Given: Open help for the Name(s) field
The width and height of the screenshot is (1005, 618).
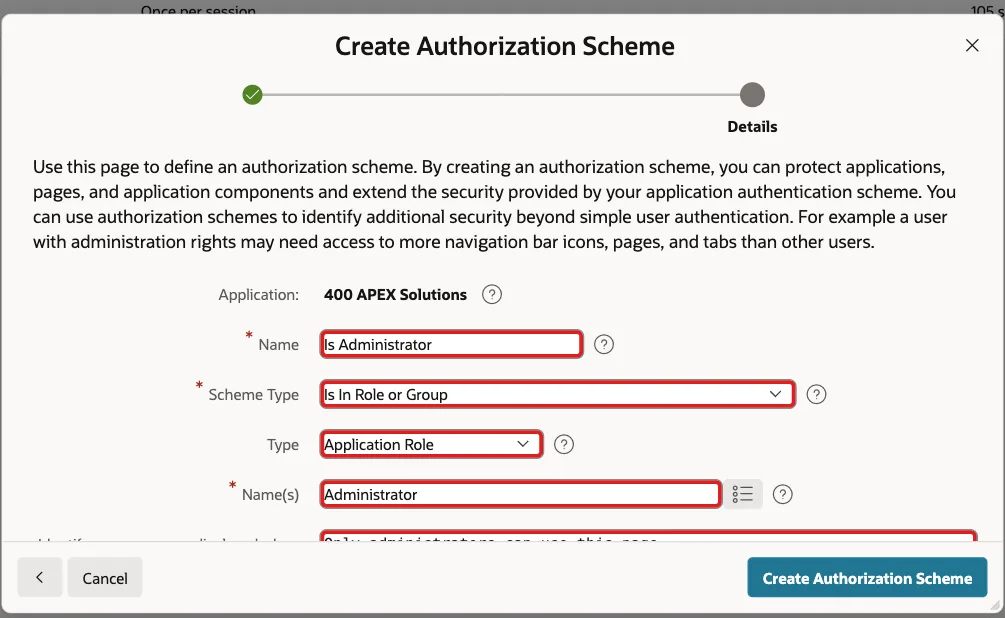Looking at the screenshot, I should tap(782, 494).
